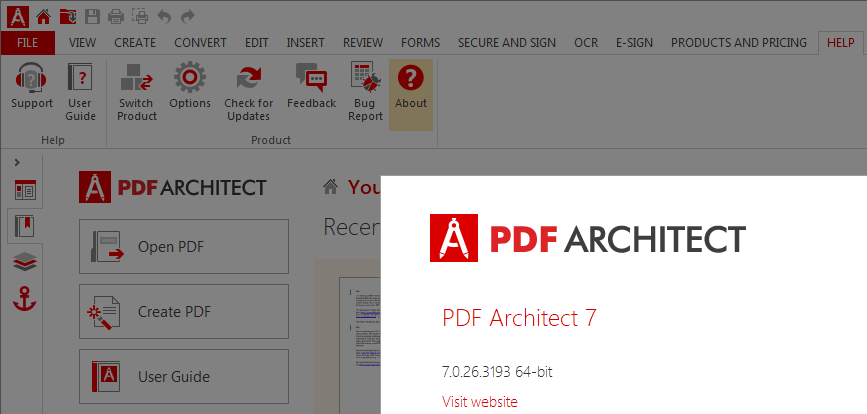The image size is (867, 414).
Task: Click the PDF Architect logo in title bar
Action: coord(18,15)
